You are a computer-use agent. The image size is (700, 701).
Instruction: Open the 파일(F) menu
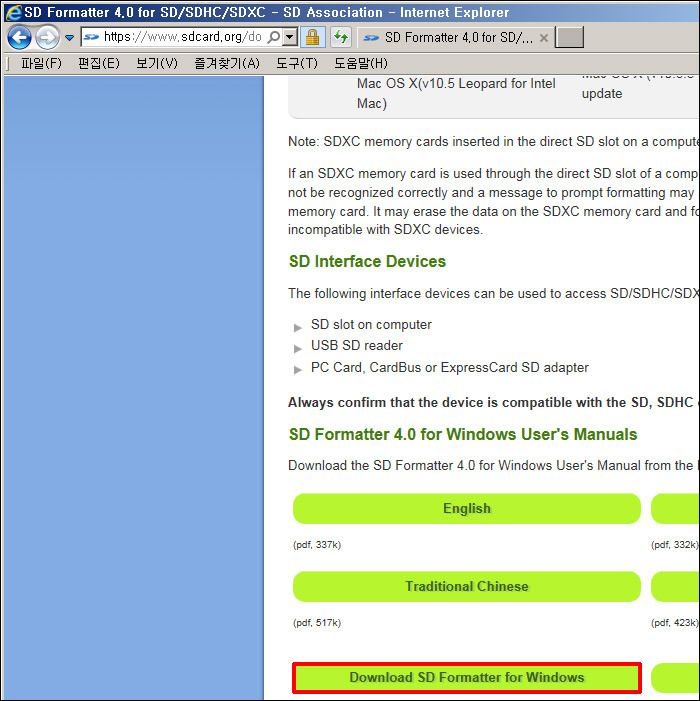(41, 63)
